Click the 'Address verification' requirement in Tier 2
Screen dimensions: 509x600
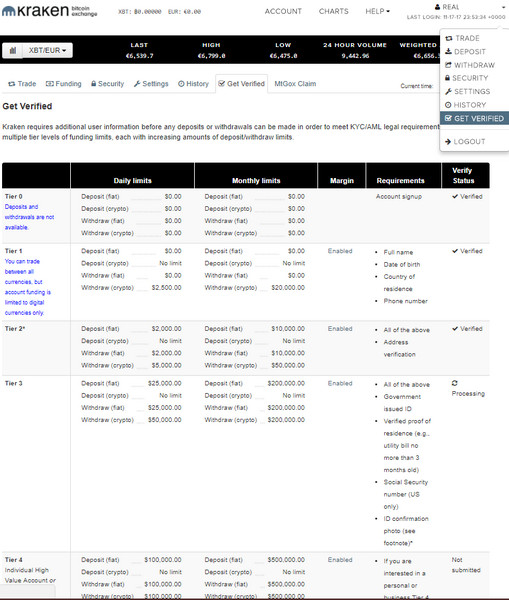[400, 348]
